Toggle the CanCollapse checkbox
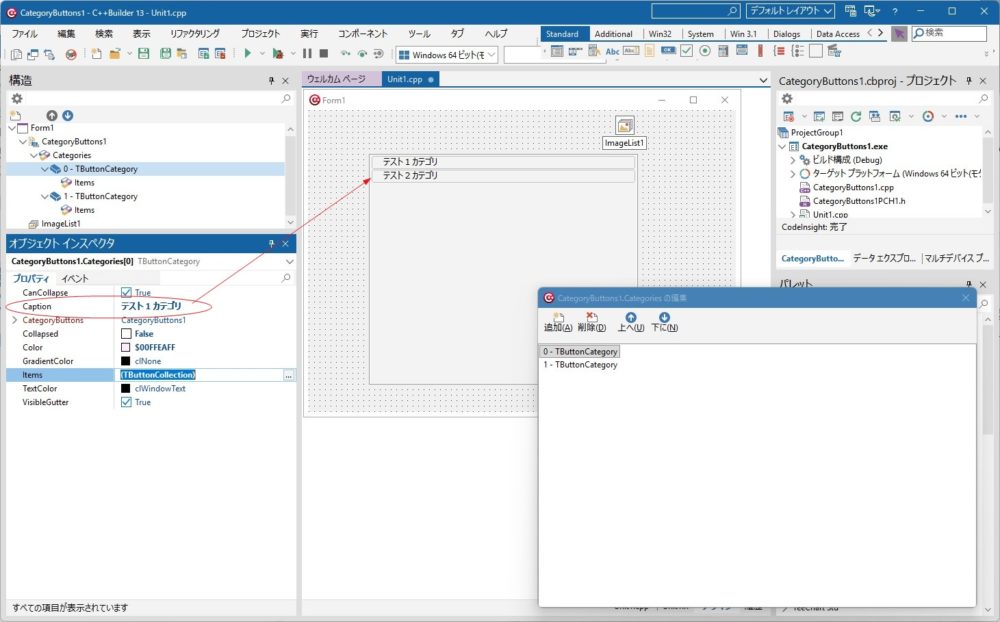The height and width of the screenshot is (622, 1000). tap(126, 293)
